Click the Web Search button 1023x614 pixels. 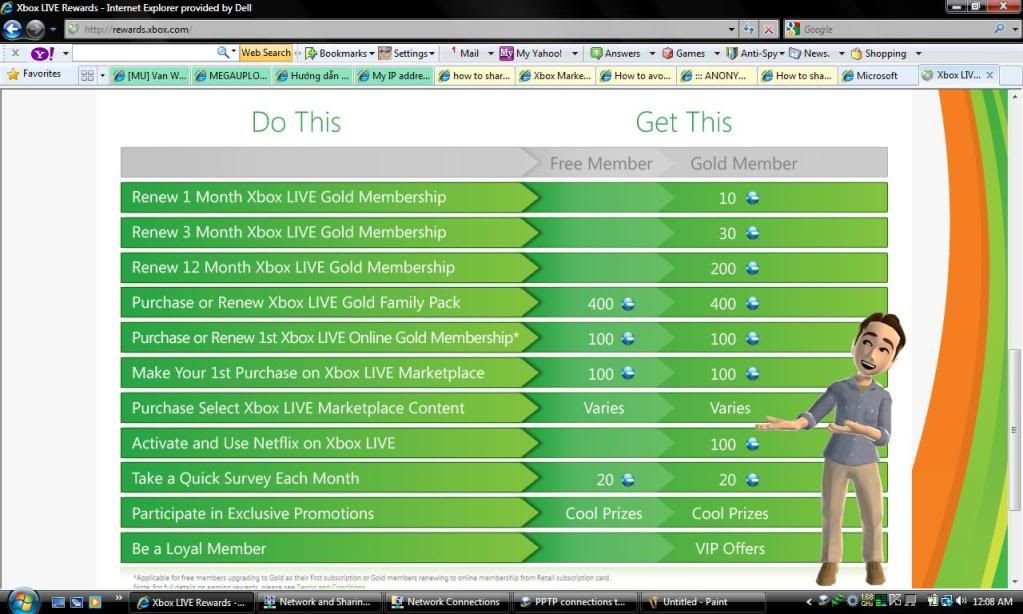(266, 53)
